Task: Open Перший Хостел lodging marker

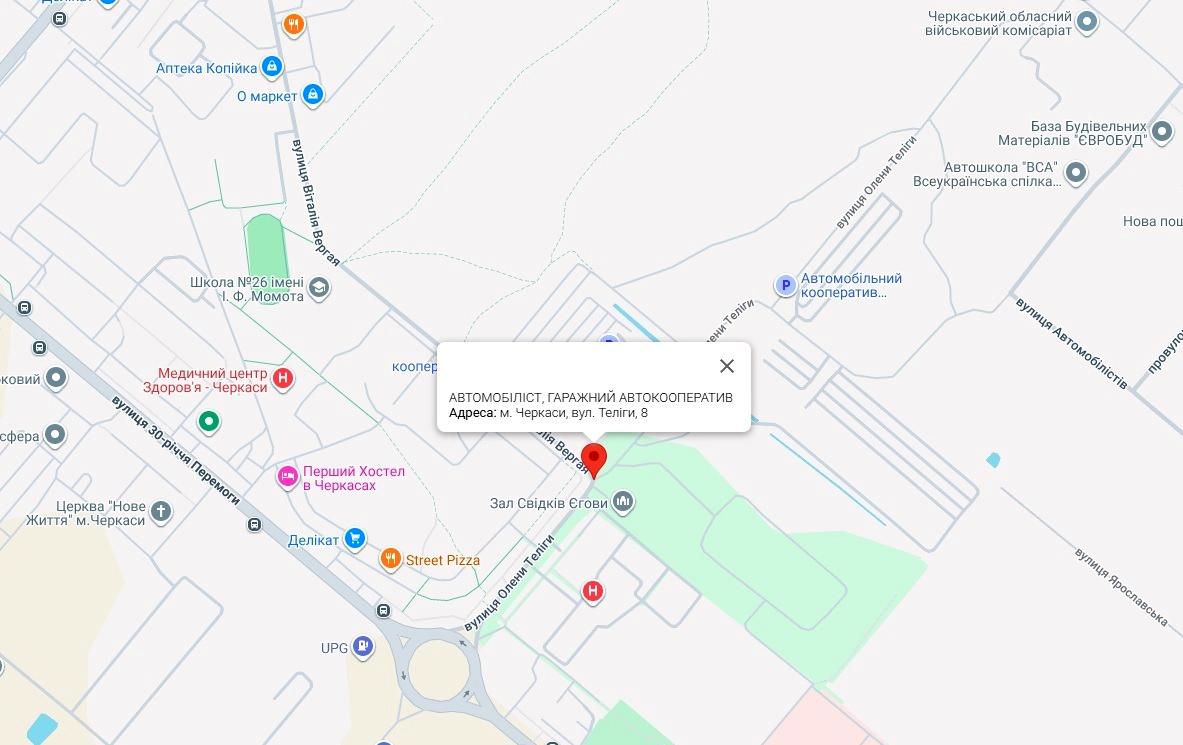Action: 287,477
